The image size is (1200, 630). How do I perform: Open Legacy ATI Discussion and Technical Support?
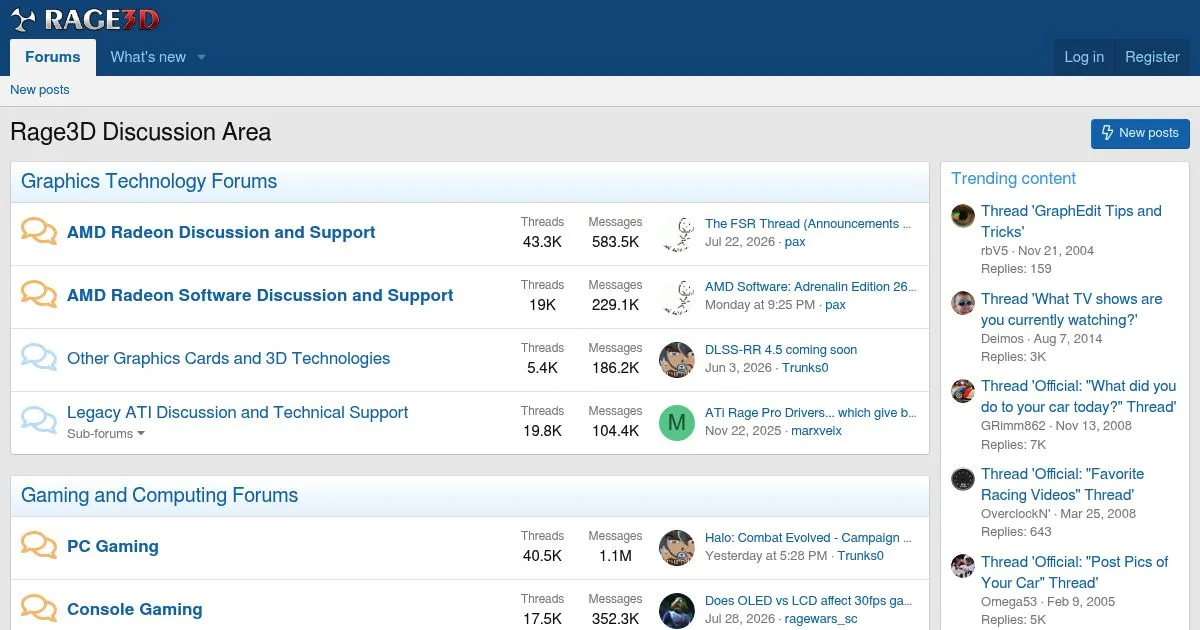pos(238,412)
